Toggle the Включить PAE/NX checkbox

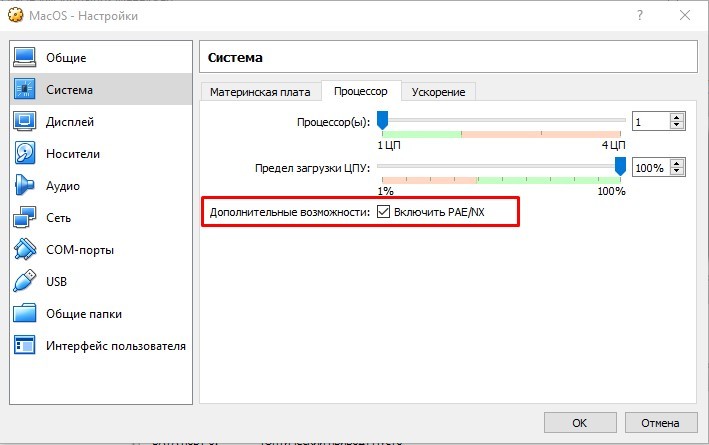tap(384, 213)
